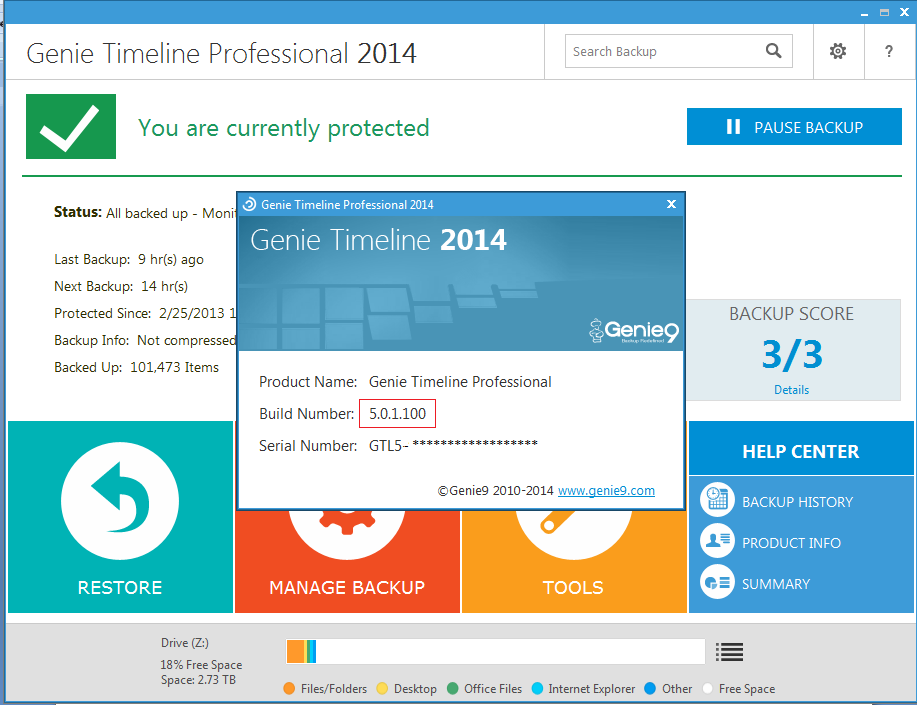
Task: Select PRODUCT INFO in Help Center
Action: 791,543
